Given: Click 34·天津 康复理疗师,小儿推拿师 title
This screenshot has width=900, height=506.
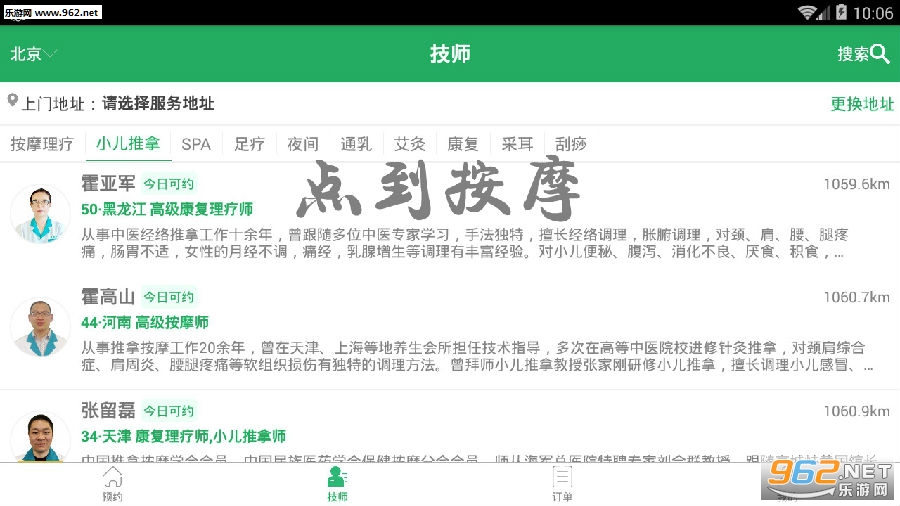Looking at the screenshot, I should click(x=183, y=437).
